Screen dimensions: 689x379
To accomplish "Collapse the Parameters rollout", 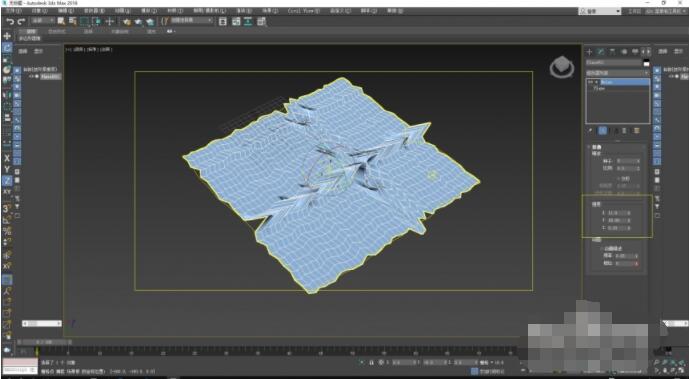I will coord(596,147).
